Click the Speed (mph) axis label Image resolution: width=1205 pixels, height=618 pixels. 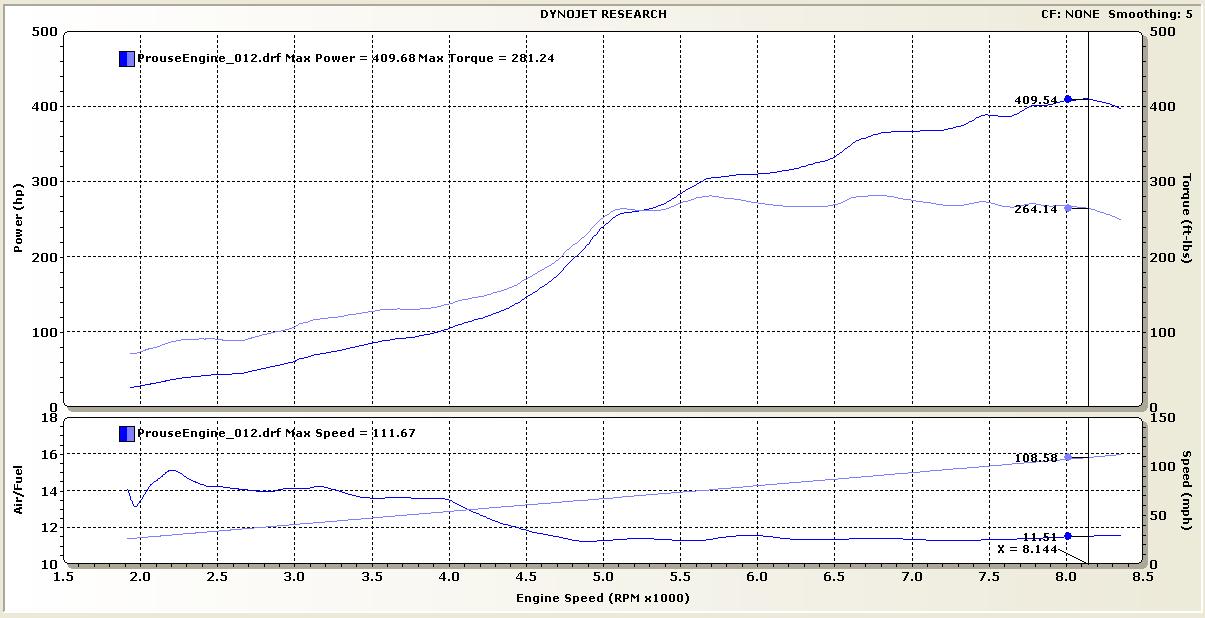[x=1187, y=491]
